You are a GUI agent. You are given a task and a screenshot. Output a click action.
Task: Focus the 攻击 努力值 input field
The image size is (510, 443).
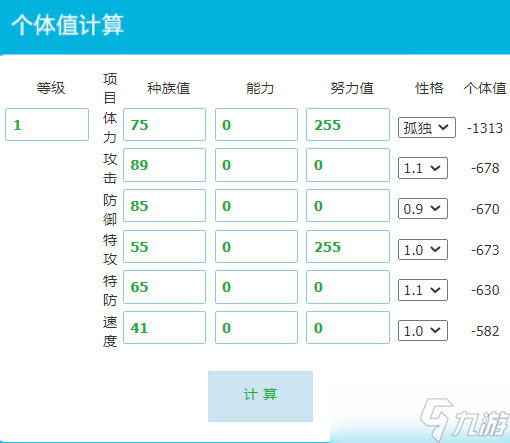click(x=348, y=165)
